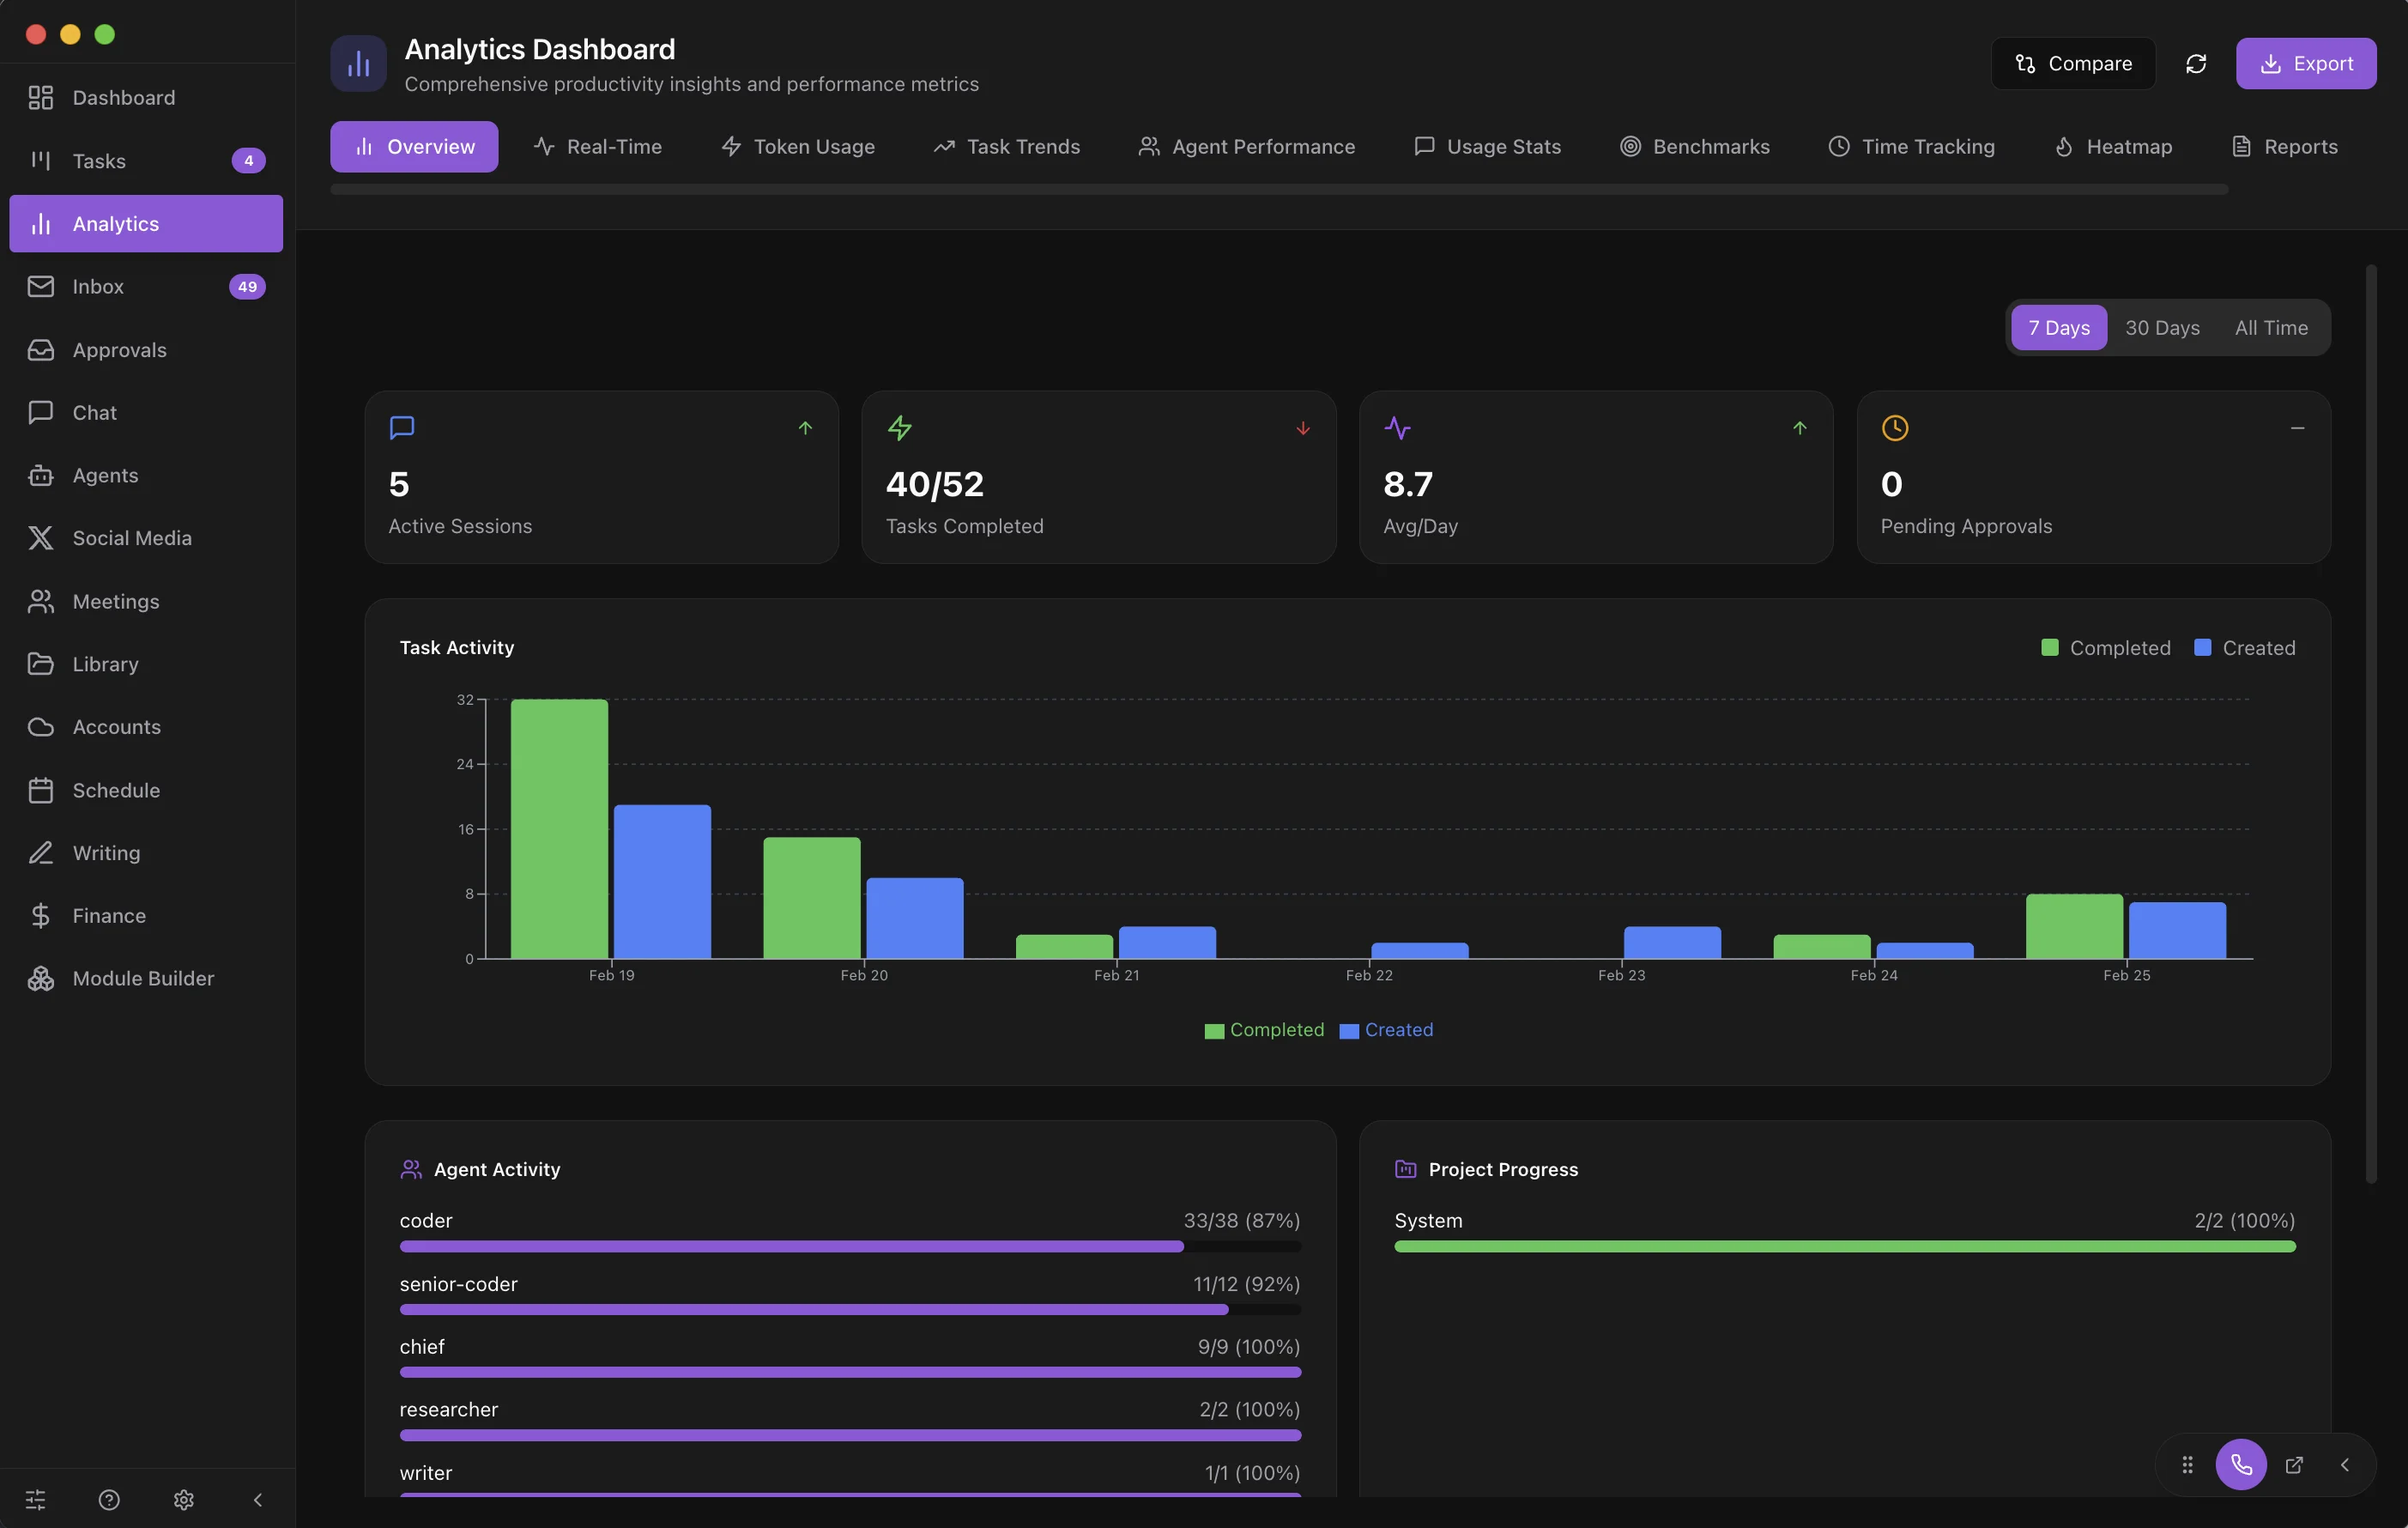This screenshot has width=2408, height=1528.
Task: Collapse the sidebar with the chevron
Action: [257, 1499]
